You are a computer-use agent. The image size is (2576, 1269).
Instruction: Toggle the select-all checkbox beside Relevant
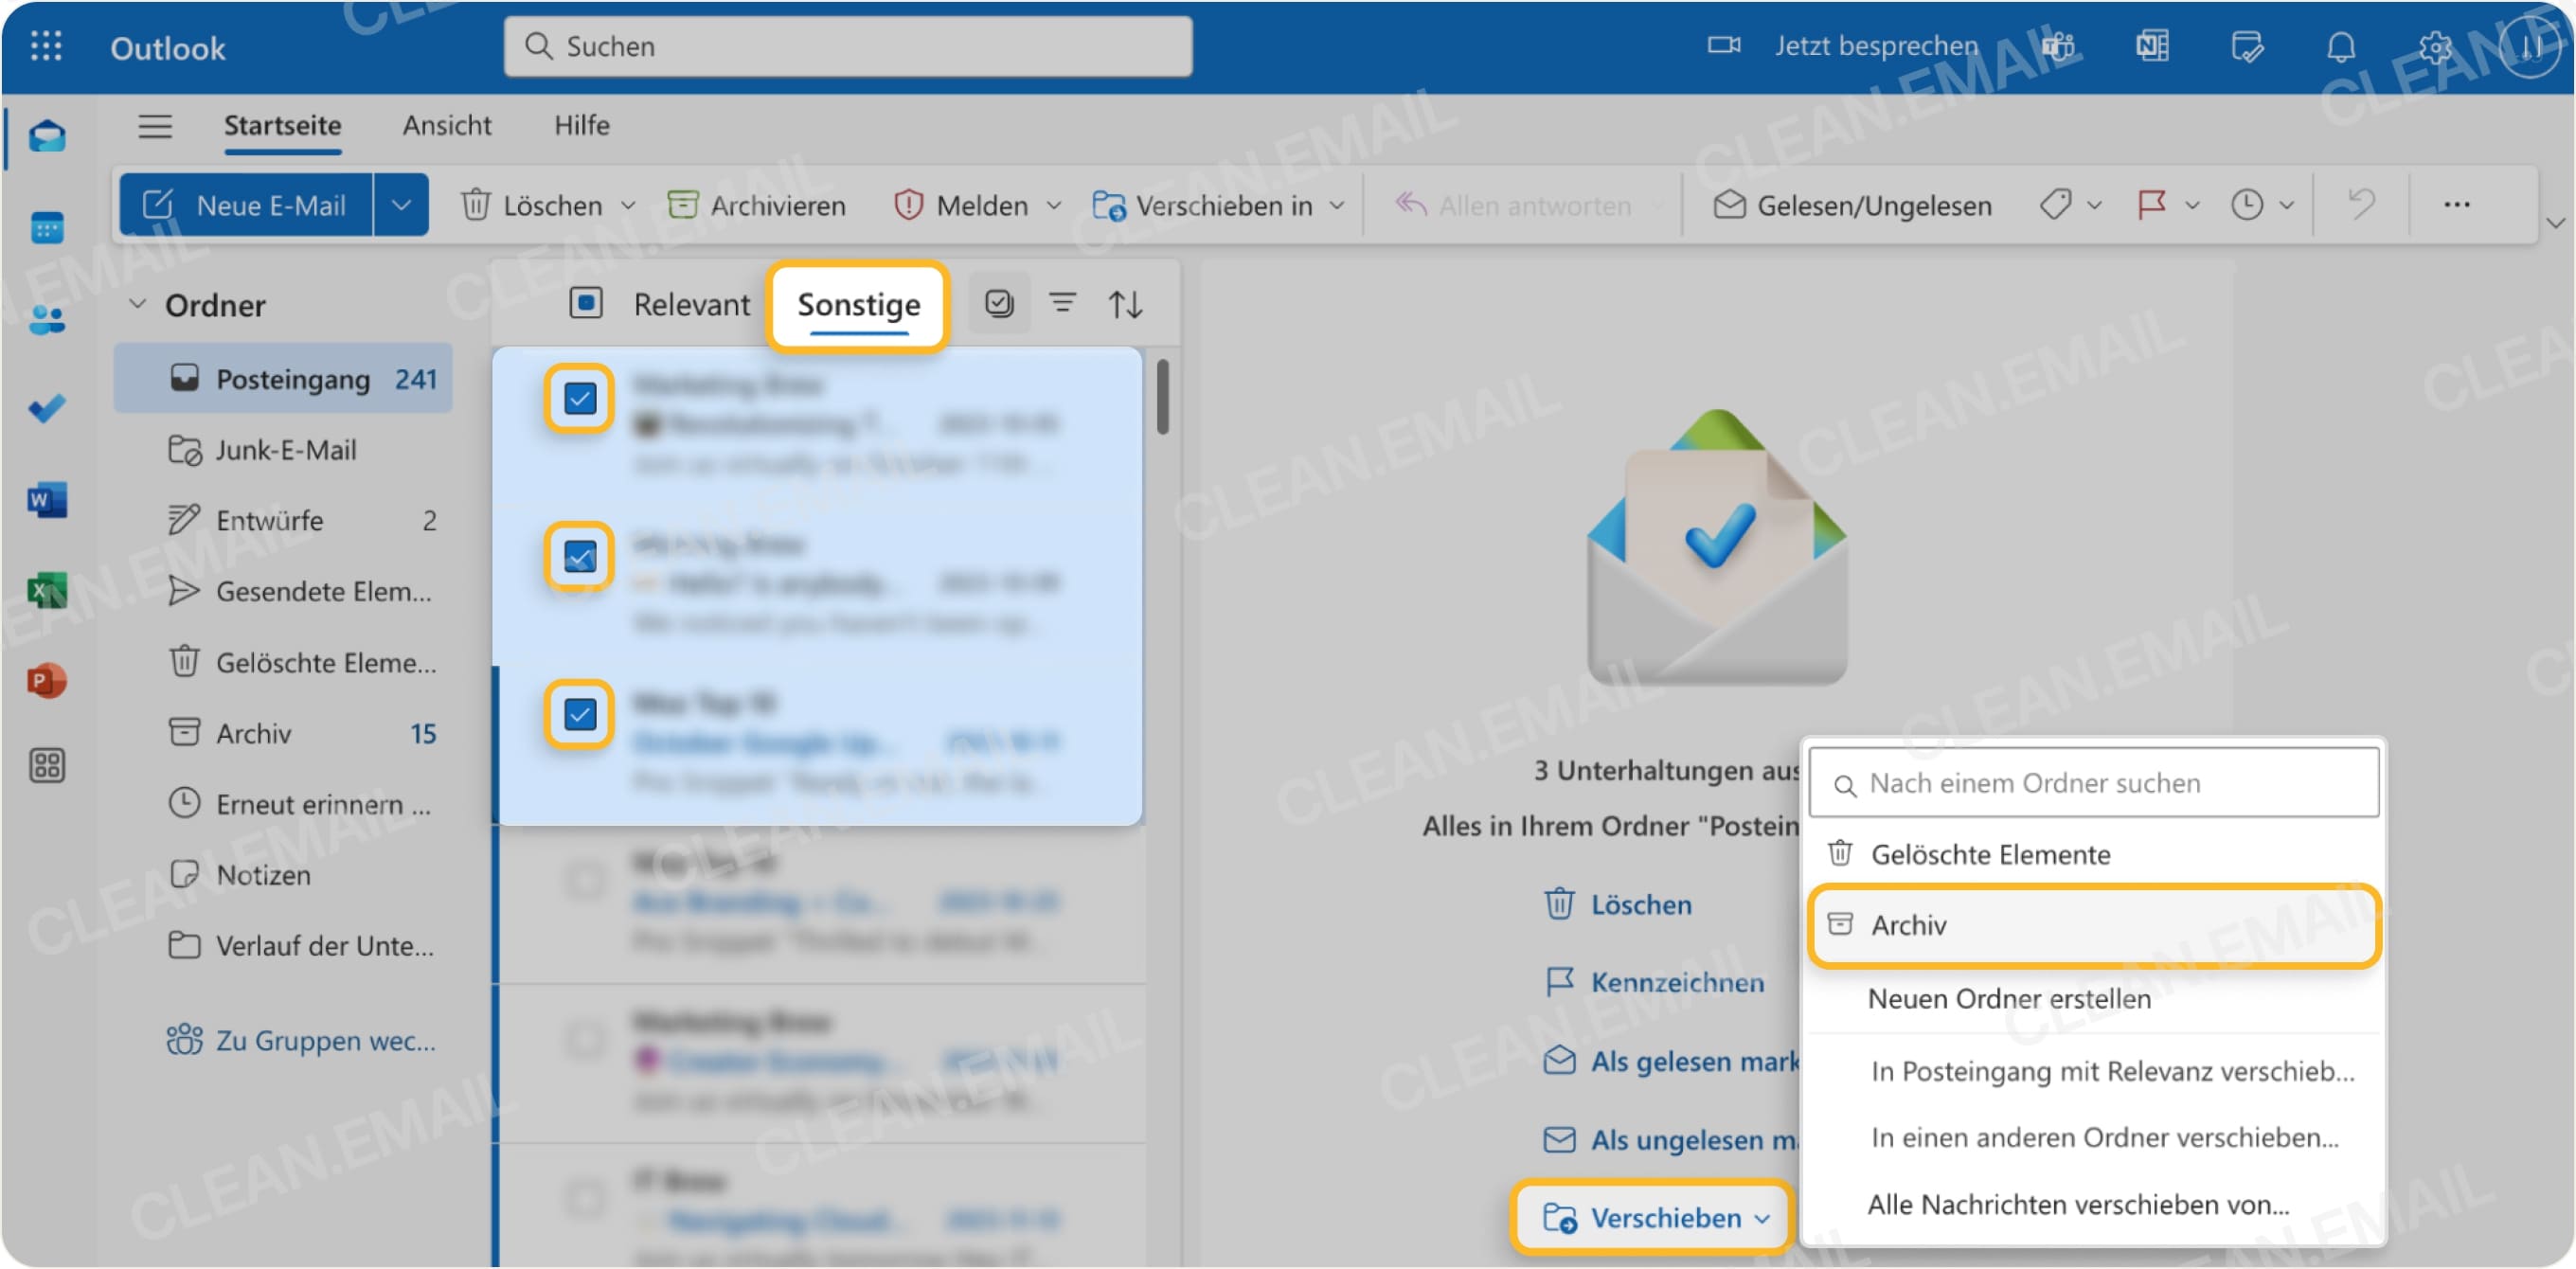click(x=585, y=303)
